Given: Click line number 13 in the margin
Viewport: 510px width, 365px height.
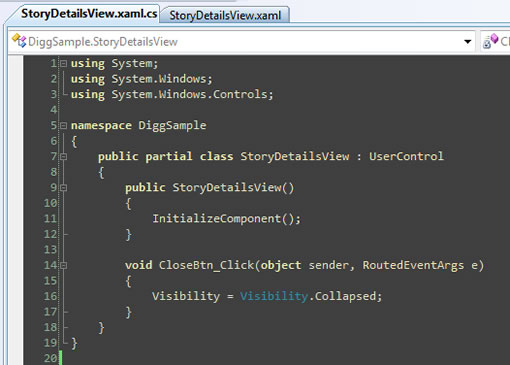Looking at the screenshot, I should click(50, 250).
